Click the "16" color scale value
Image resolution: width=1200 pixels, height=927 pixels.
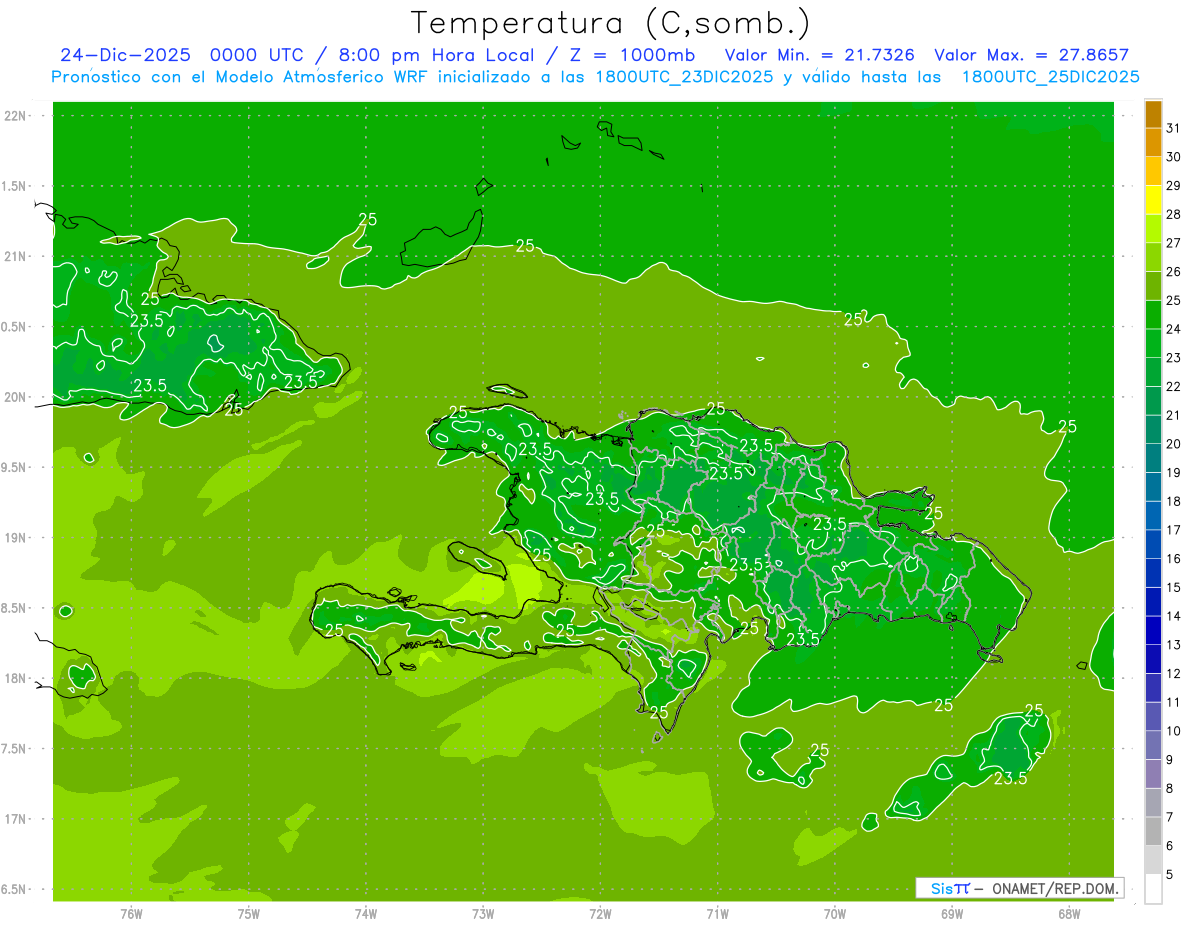1174,559
